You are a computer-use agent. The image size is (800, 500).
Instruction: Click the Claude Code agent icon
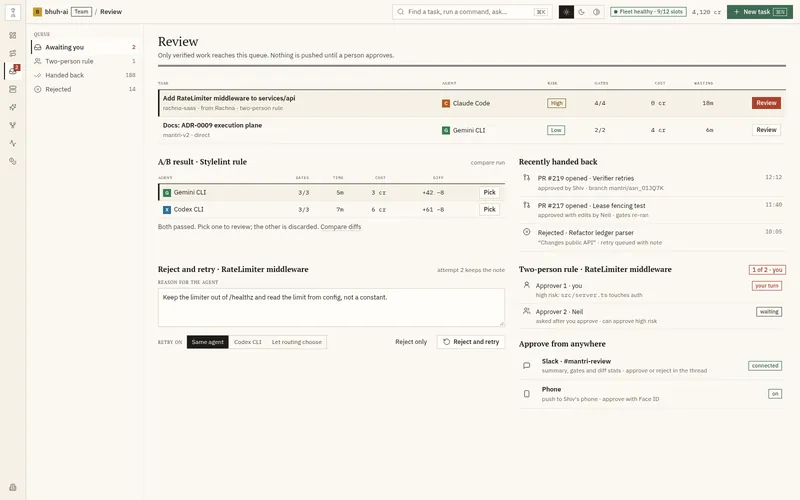[x=445, y=103]
